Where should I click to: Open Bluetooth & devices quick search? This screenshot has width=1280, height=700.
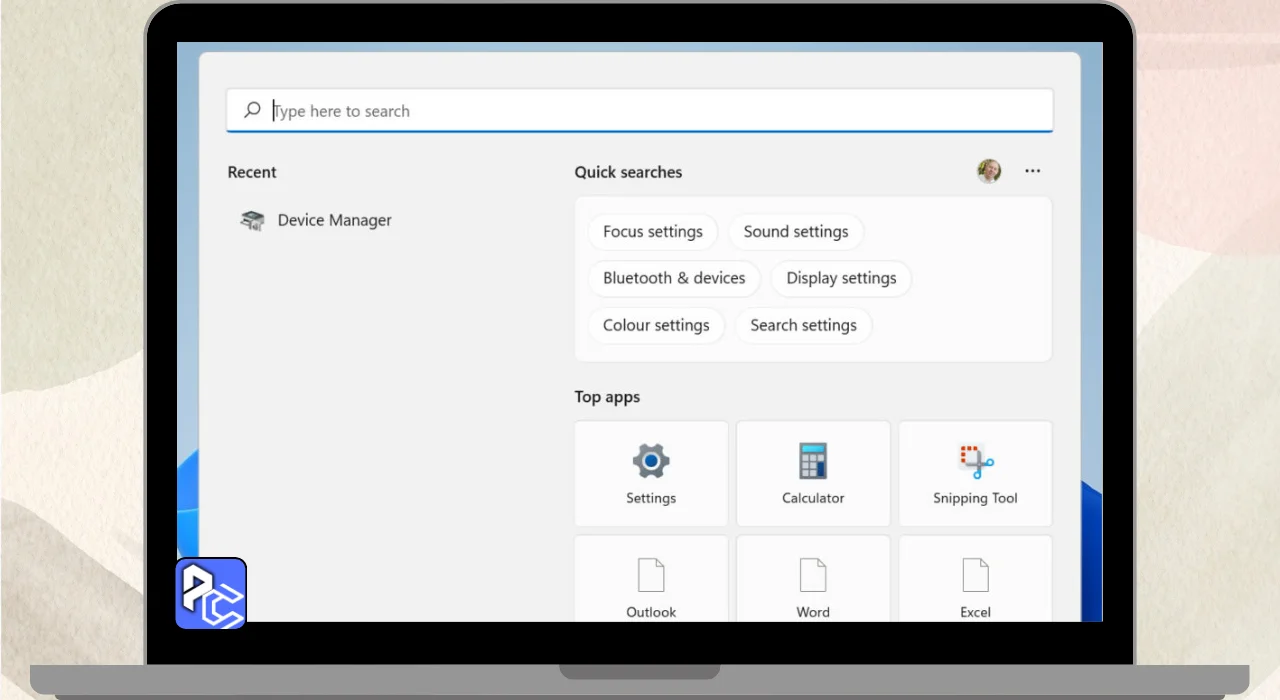tap(674, 278)
